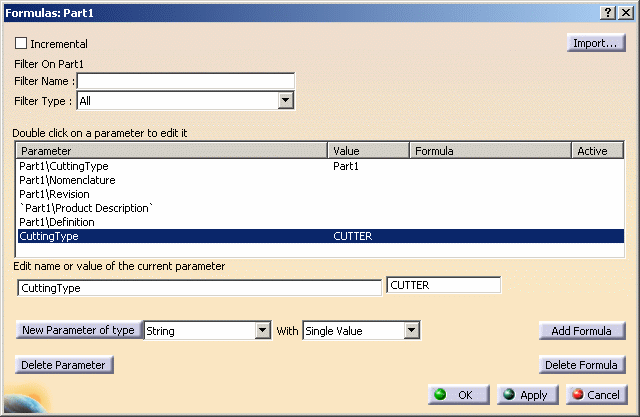
Task: Click the Import button
Action: [x=595, y=43]
